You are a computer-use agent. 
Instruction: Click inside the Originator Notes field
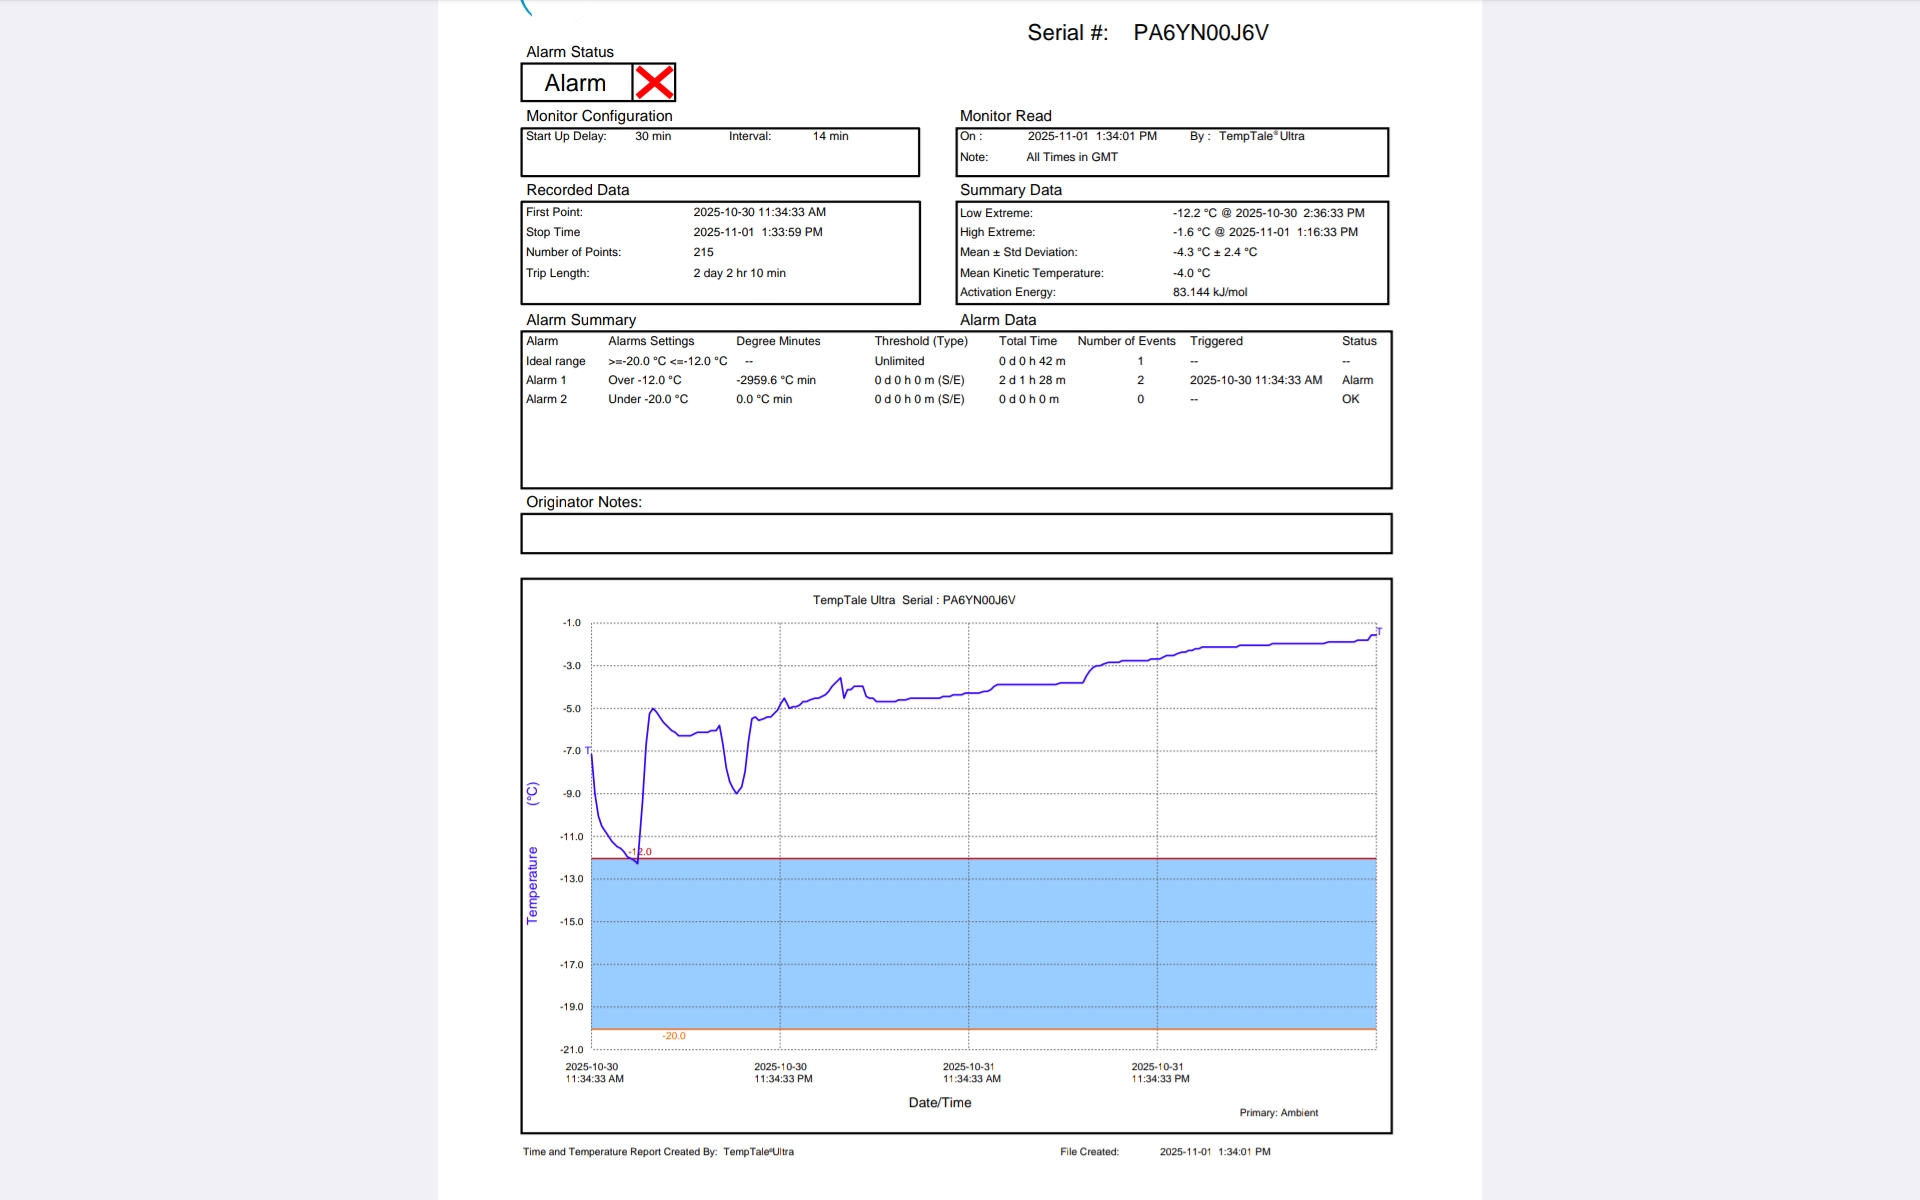(955, 534)
